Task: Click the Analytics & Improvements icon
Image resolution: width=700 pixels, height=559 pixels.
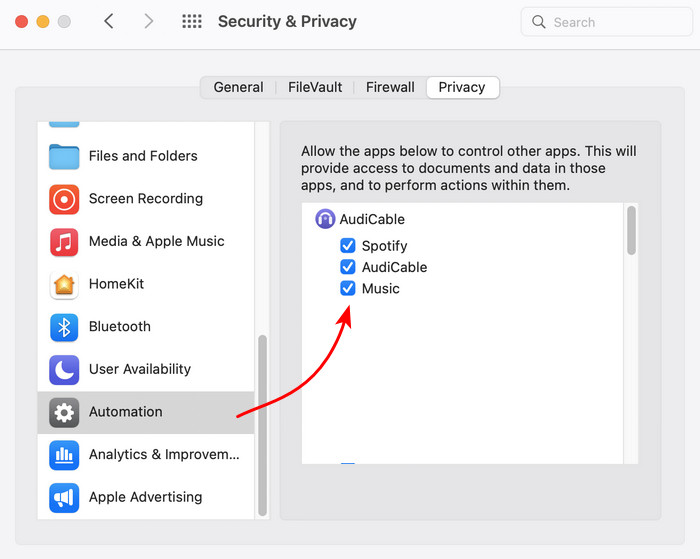Action: [x=64, y=454]
